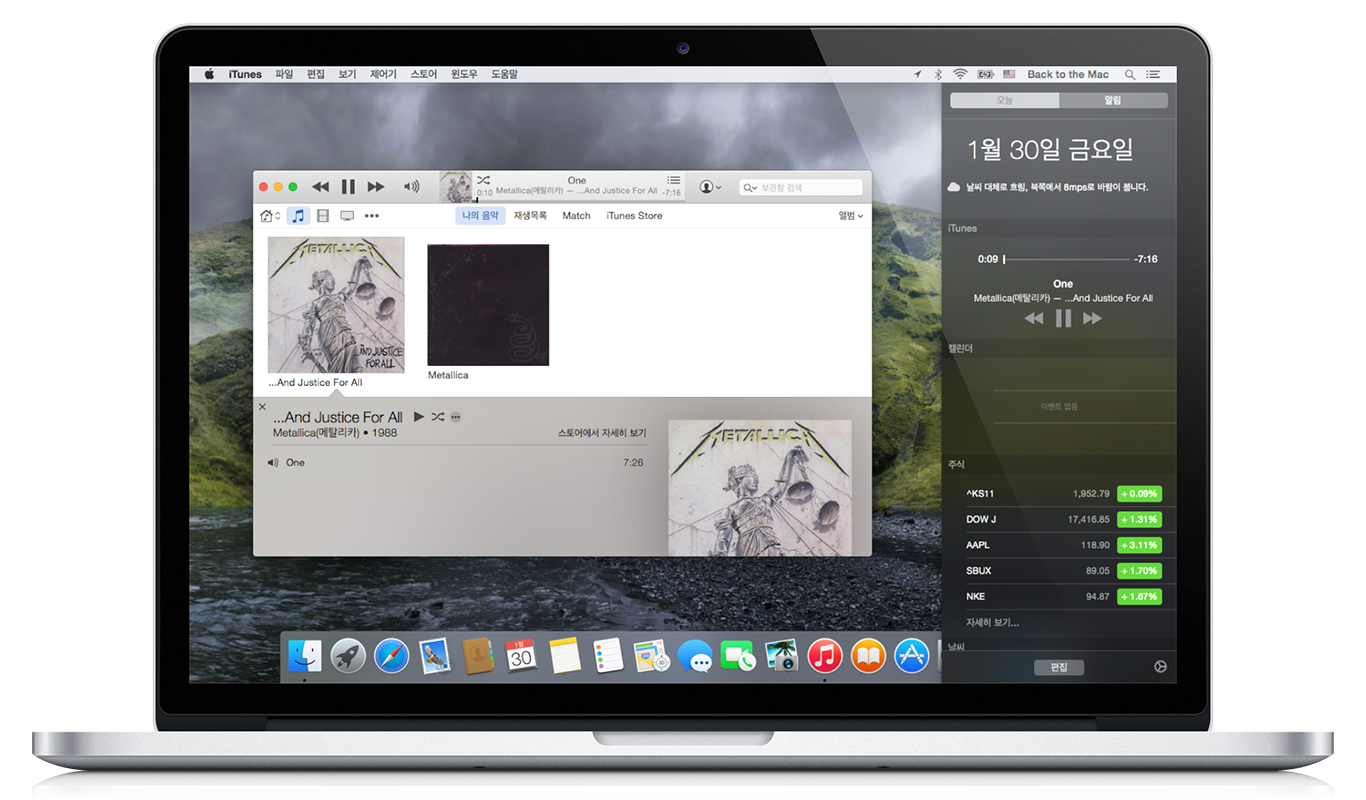Toggle the DOW J +1.31% change badge

click(x=1139, y=520)
